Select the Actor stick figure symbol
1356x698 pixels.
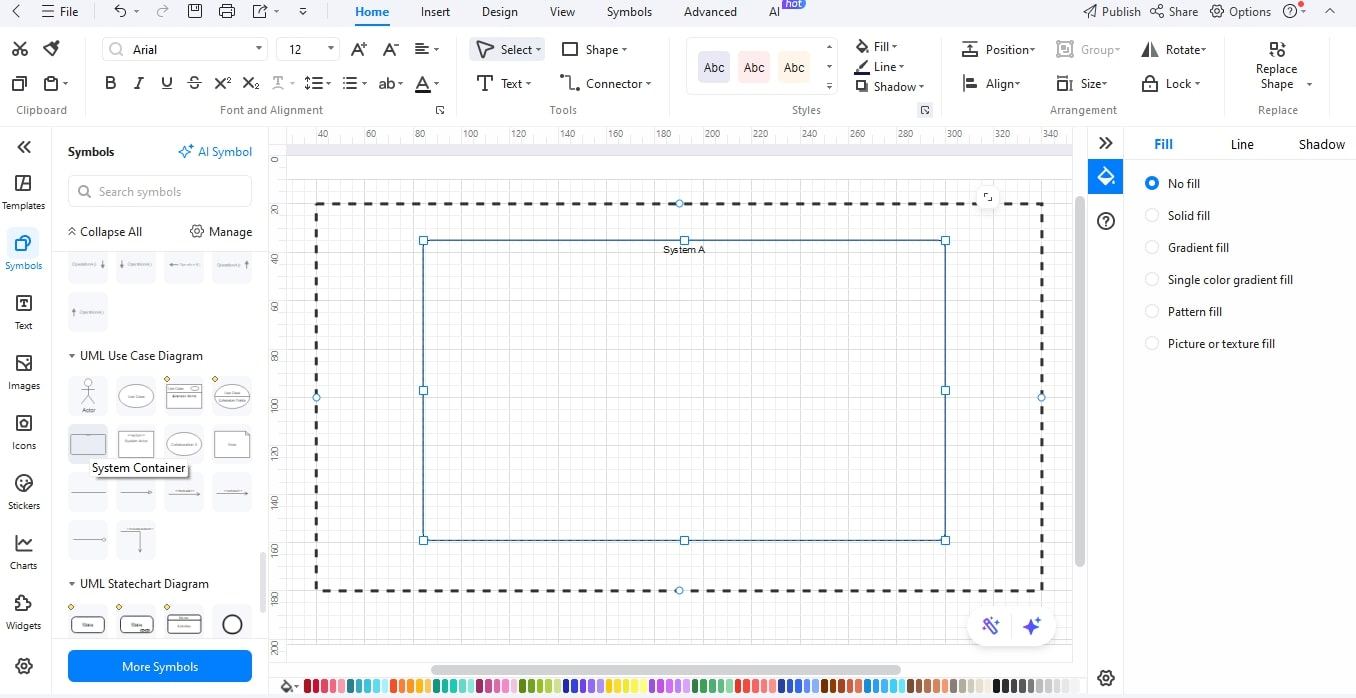point(88,395)
